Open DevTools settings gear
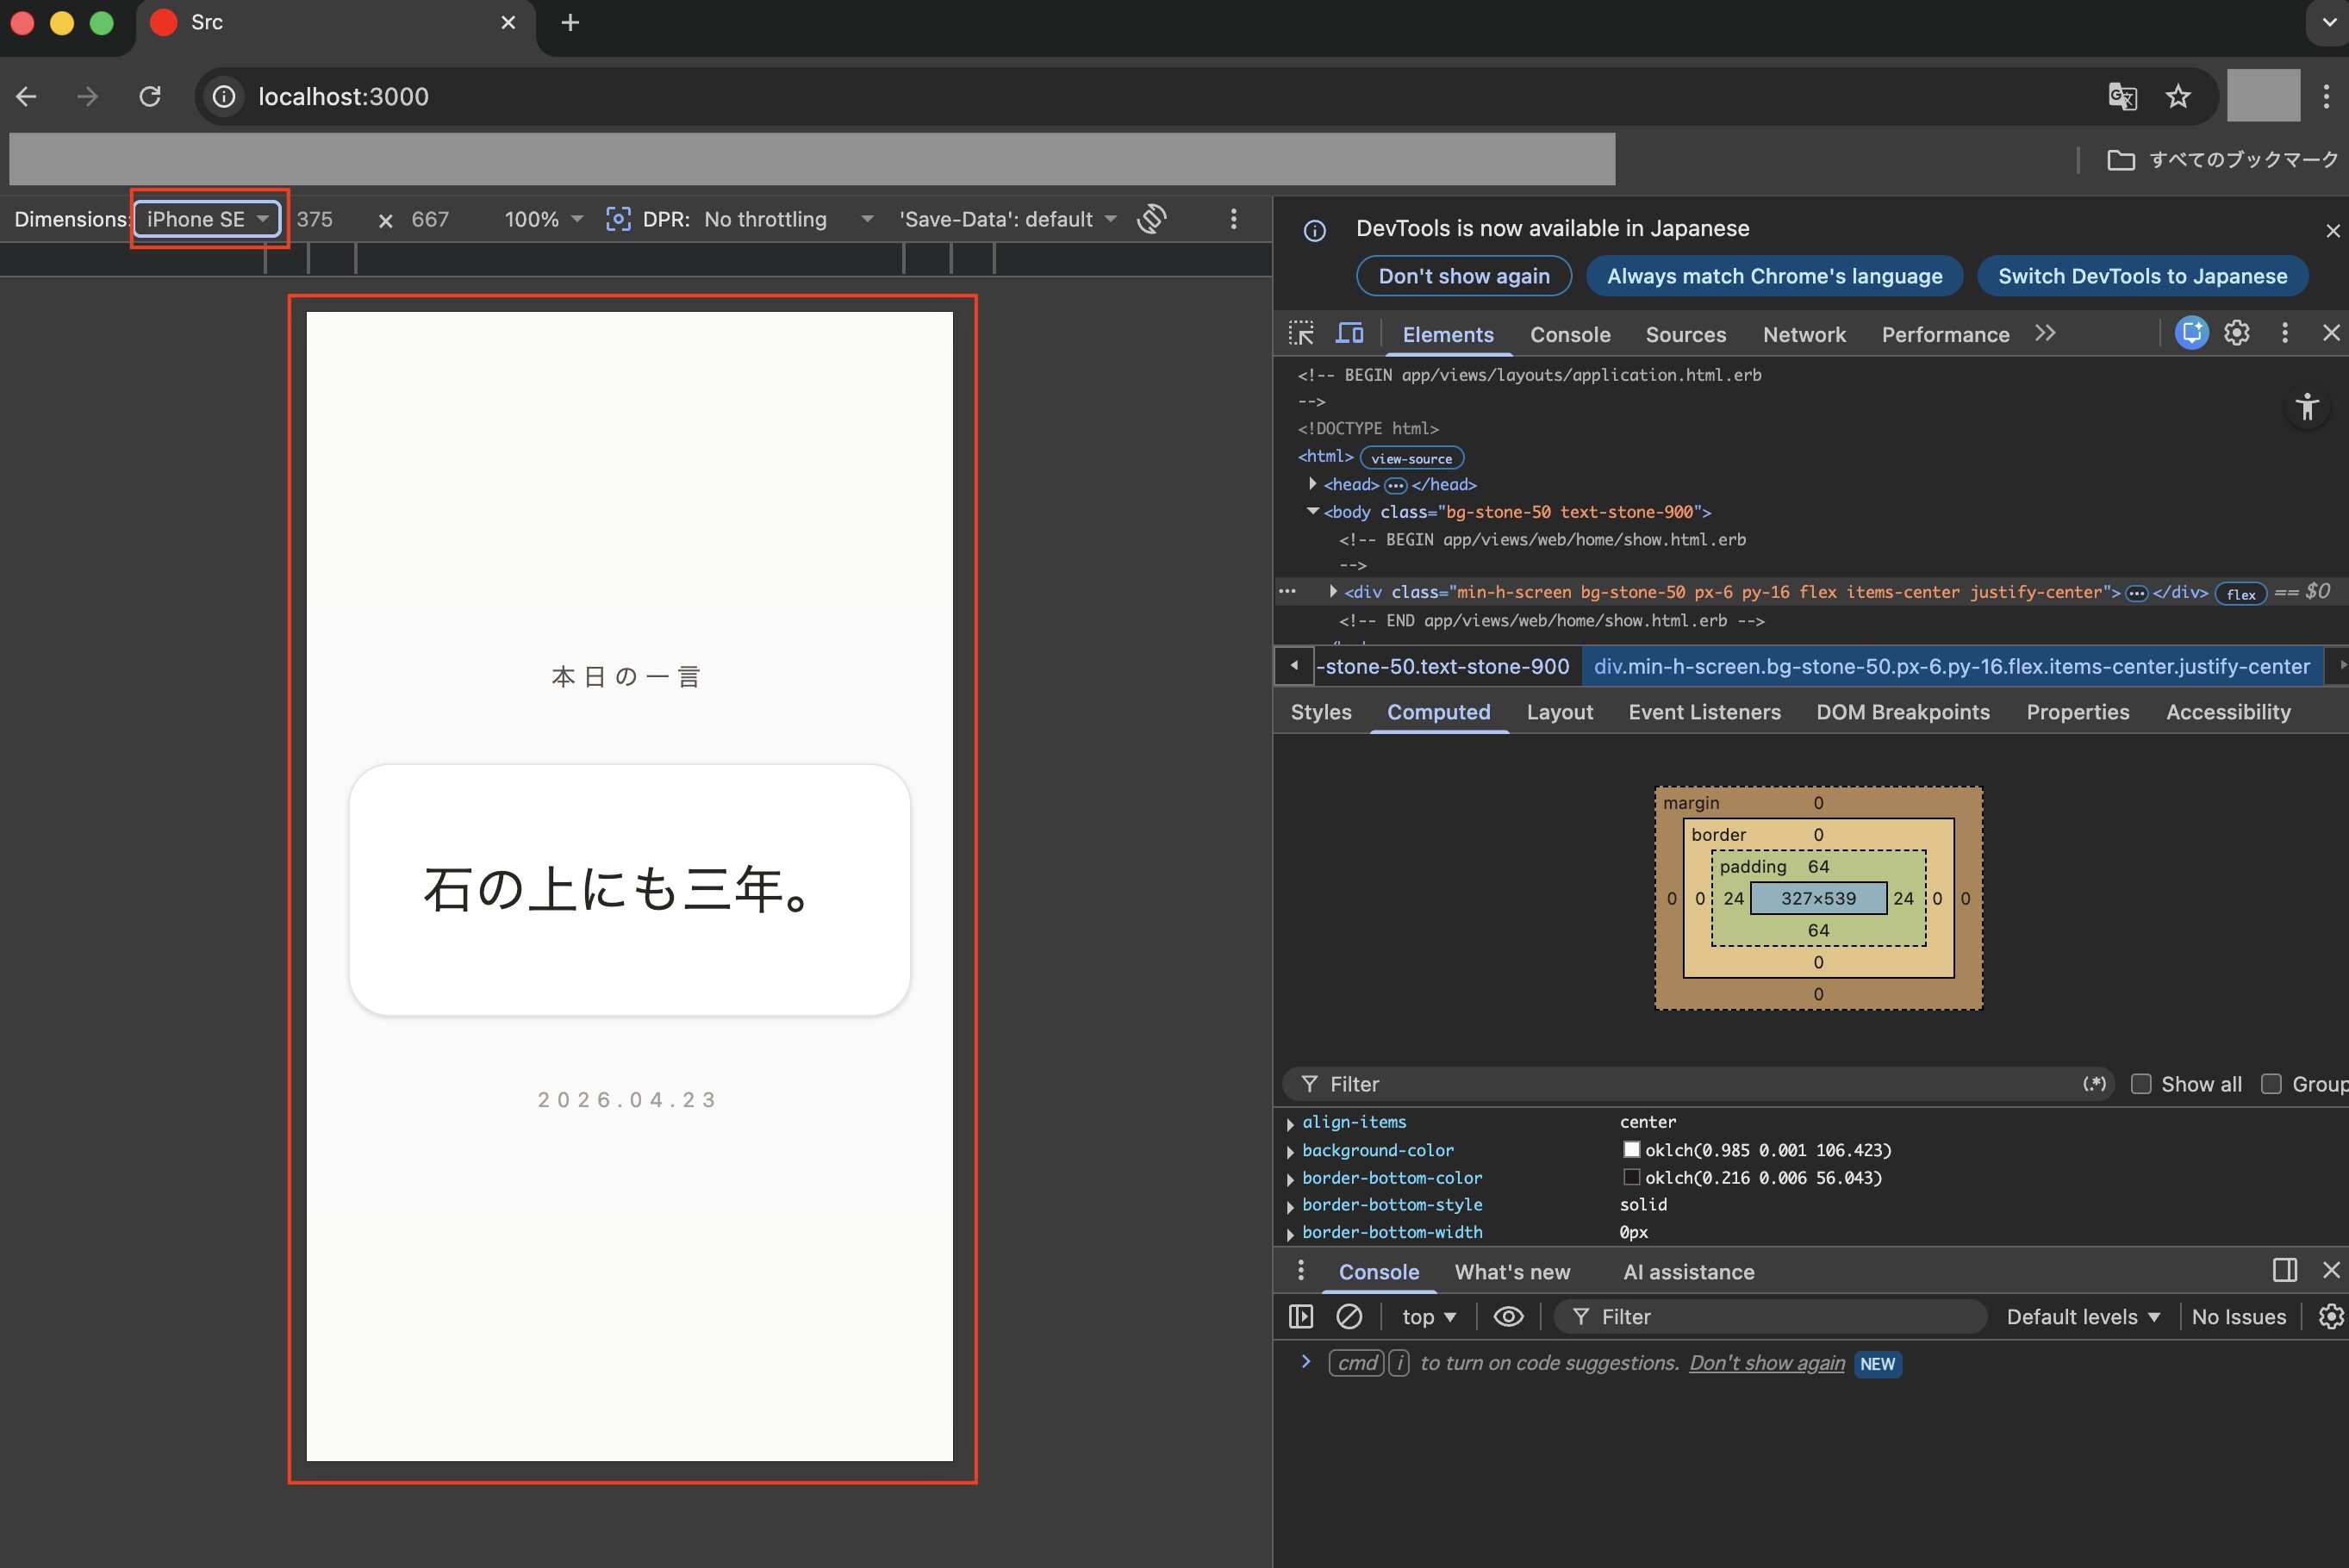 pyautogui.click(x=2236, y=333)
